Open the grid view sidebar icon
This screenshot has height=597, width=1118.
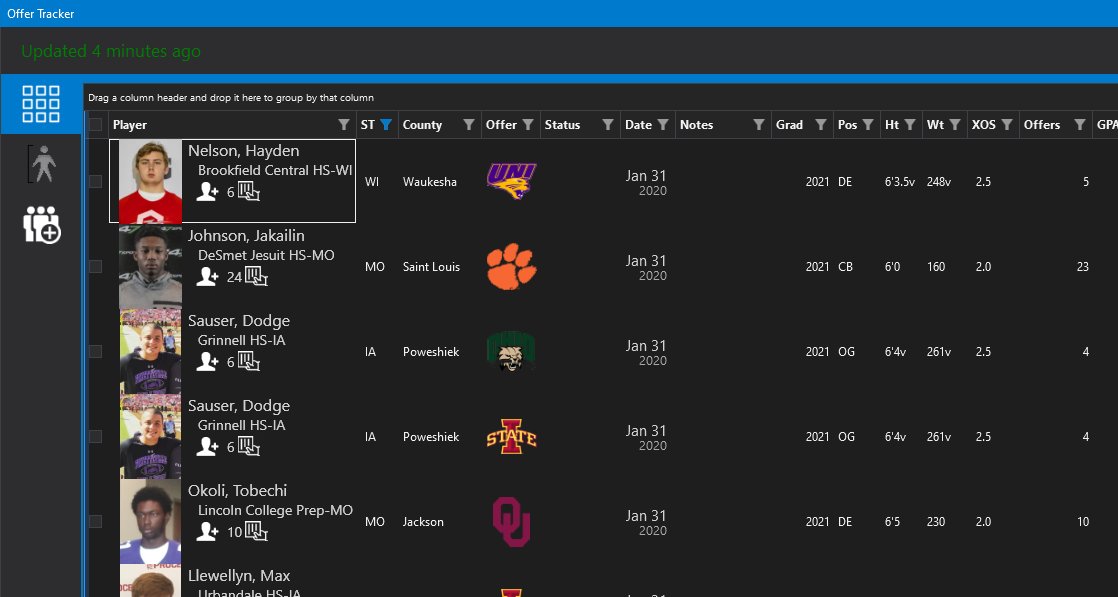pyautogui.click(x=41, y=104)
